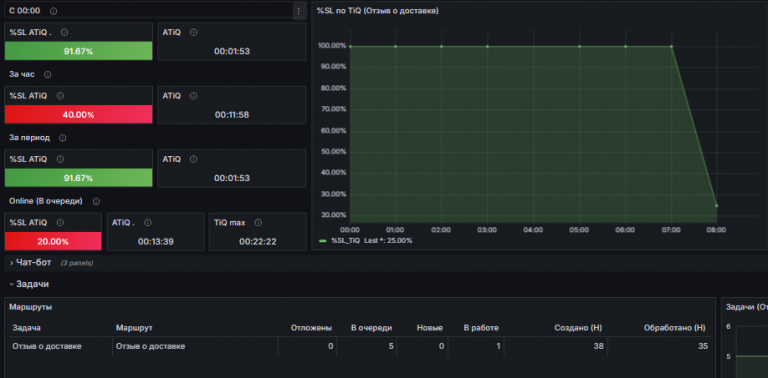Click the '(3 panels)' label next to Чат-бот
Screen dimensions: 768x378
(77, 263)
